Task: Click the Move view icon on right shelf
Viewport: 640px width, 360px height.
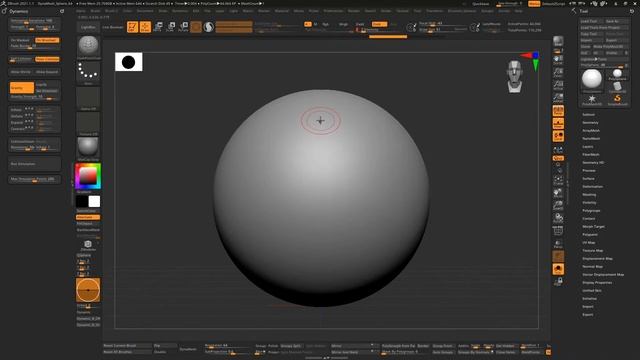Action: [x=558, y=193]
